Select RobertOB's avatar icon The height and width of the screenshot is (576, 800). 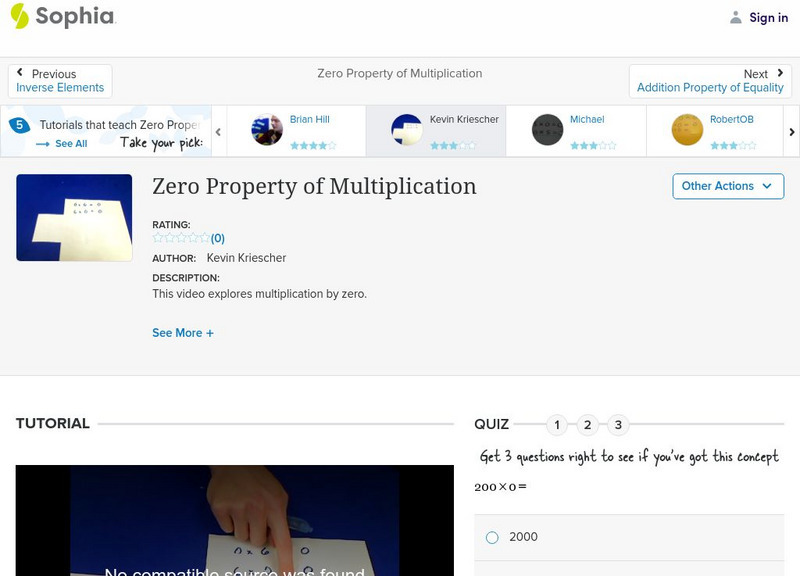coord(686,130)
